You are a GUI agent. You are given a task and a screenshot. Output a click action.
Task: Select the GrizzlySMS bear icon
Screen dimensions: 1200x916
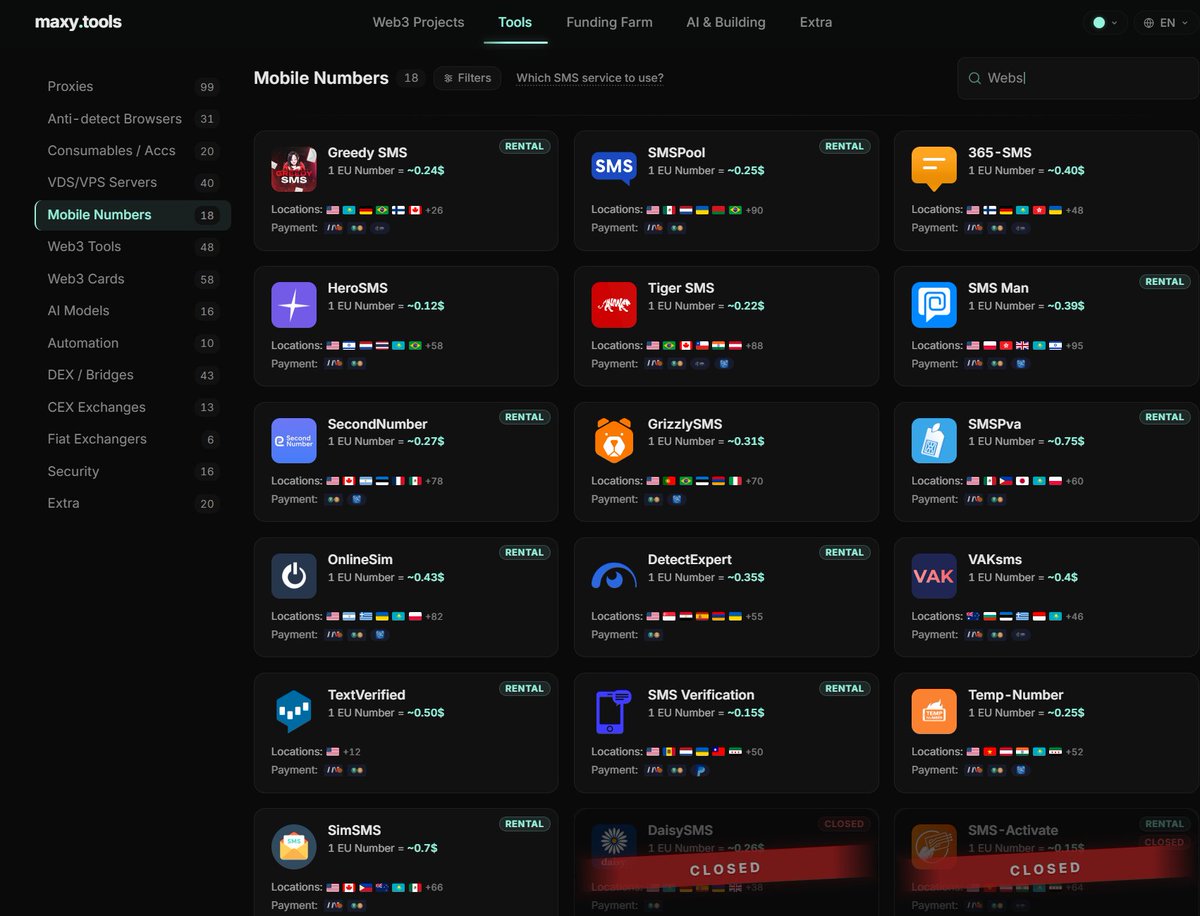point(614,440)
